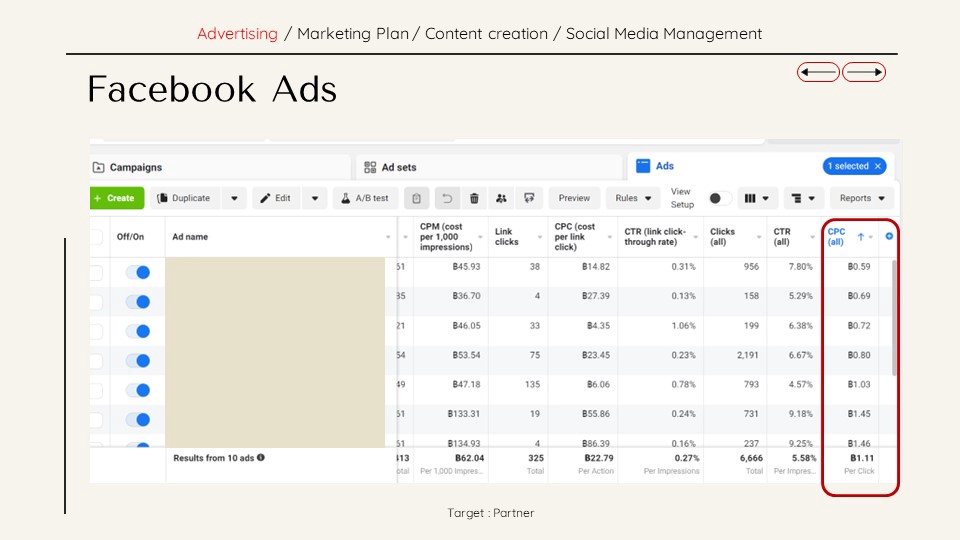The height and width of the screenshot is (540, 960).
Task: Click the undo icon in toolbar
Action: point(447,198)
